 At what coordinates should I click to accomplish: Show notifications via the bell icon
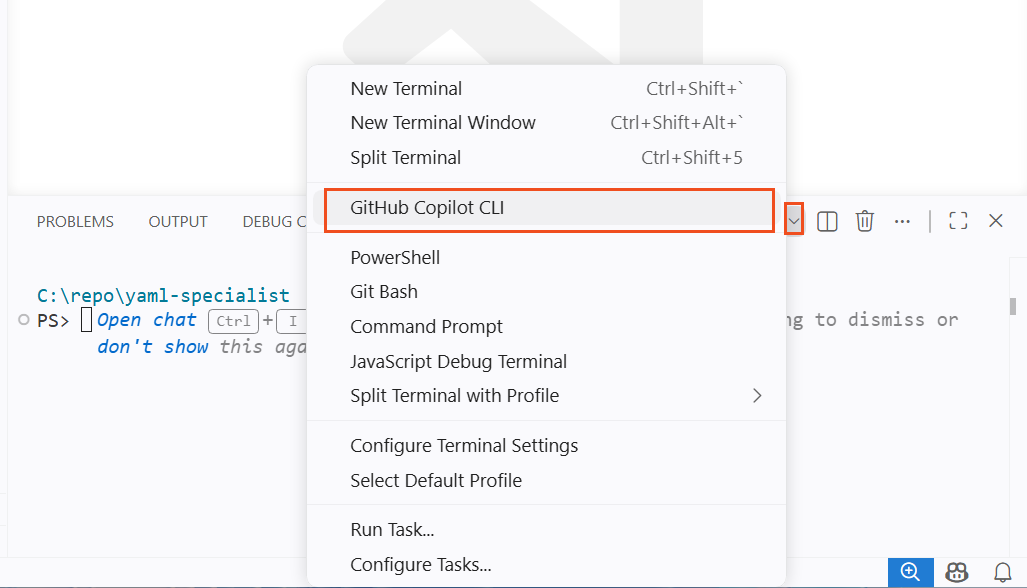(1002, 572)
